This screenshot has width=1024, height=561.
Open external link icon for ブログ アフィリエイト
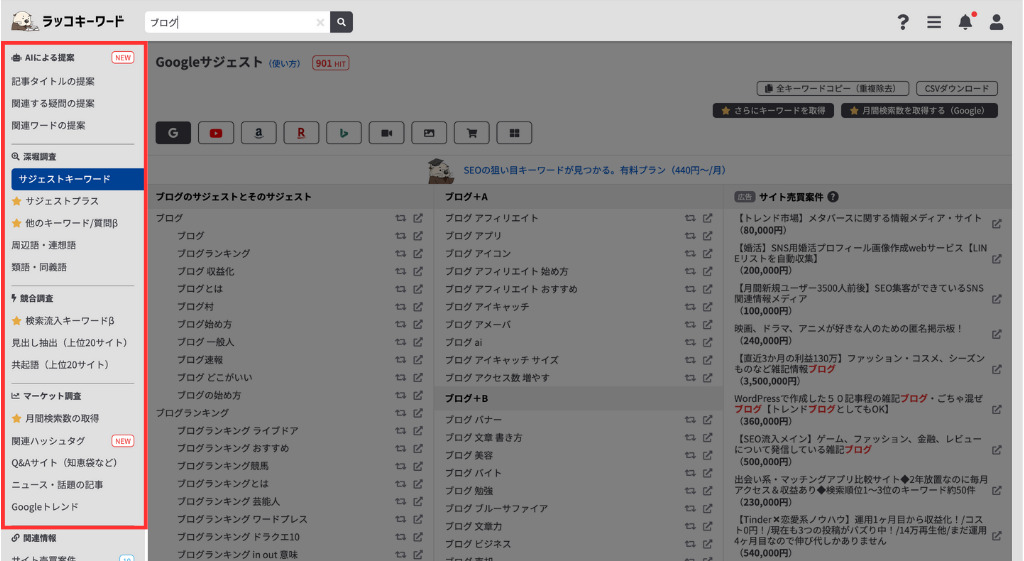pyautogui.click(x=708, y=218)
